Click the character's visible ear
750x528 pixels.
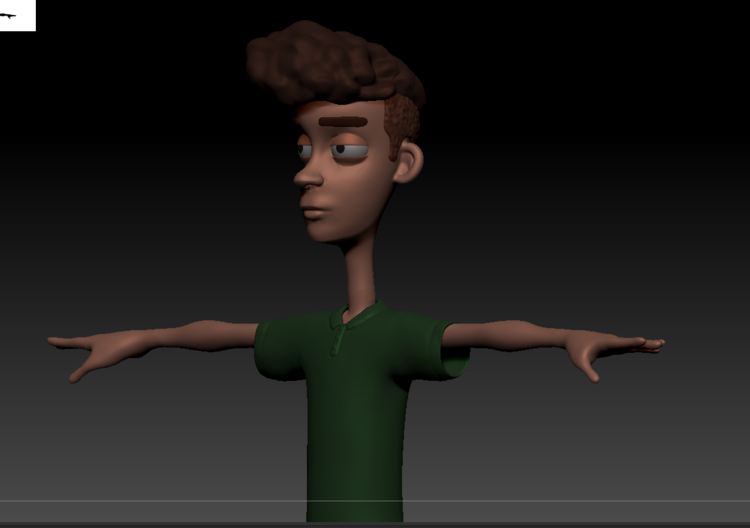pyautogui.click(x=408, y=162)
